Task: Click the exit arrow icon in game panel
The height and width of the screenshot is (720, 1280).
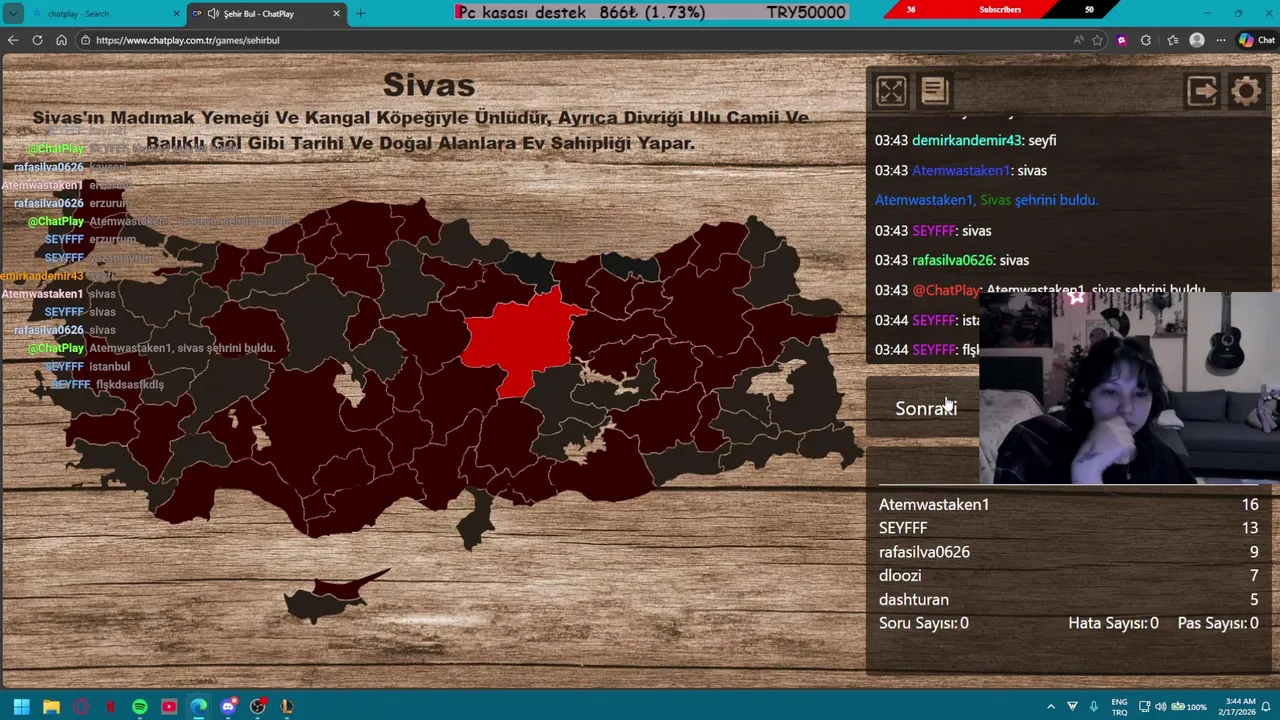Action: point(1202,91)
